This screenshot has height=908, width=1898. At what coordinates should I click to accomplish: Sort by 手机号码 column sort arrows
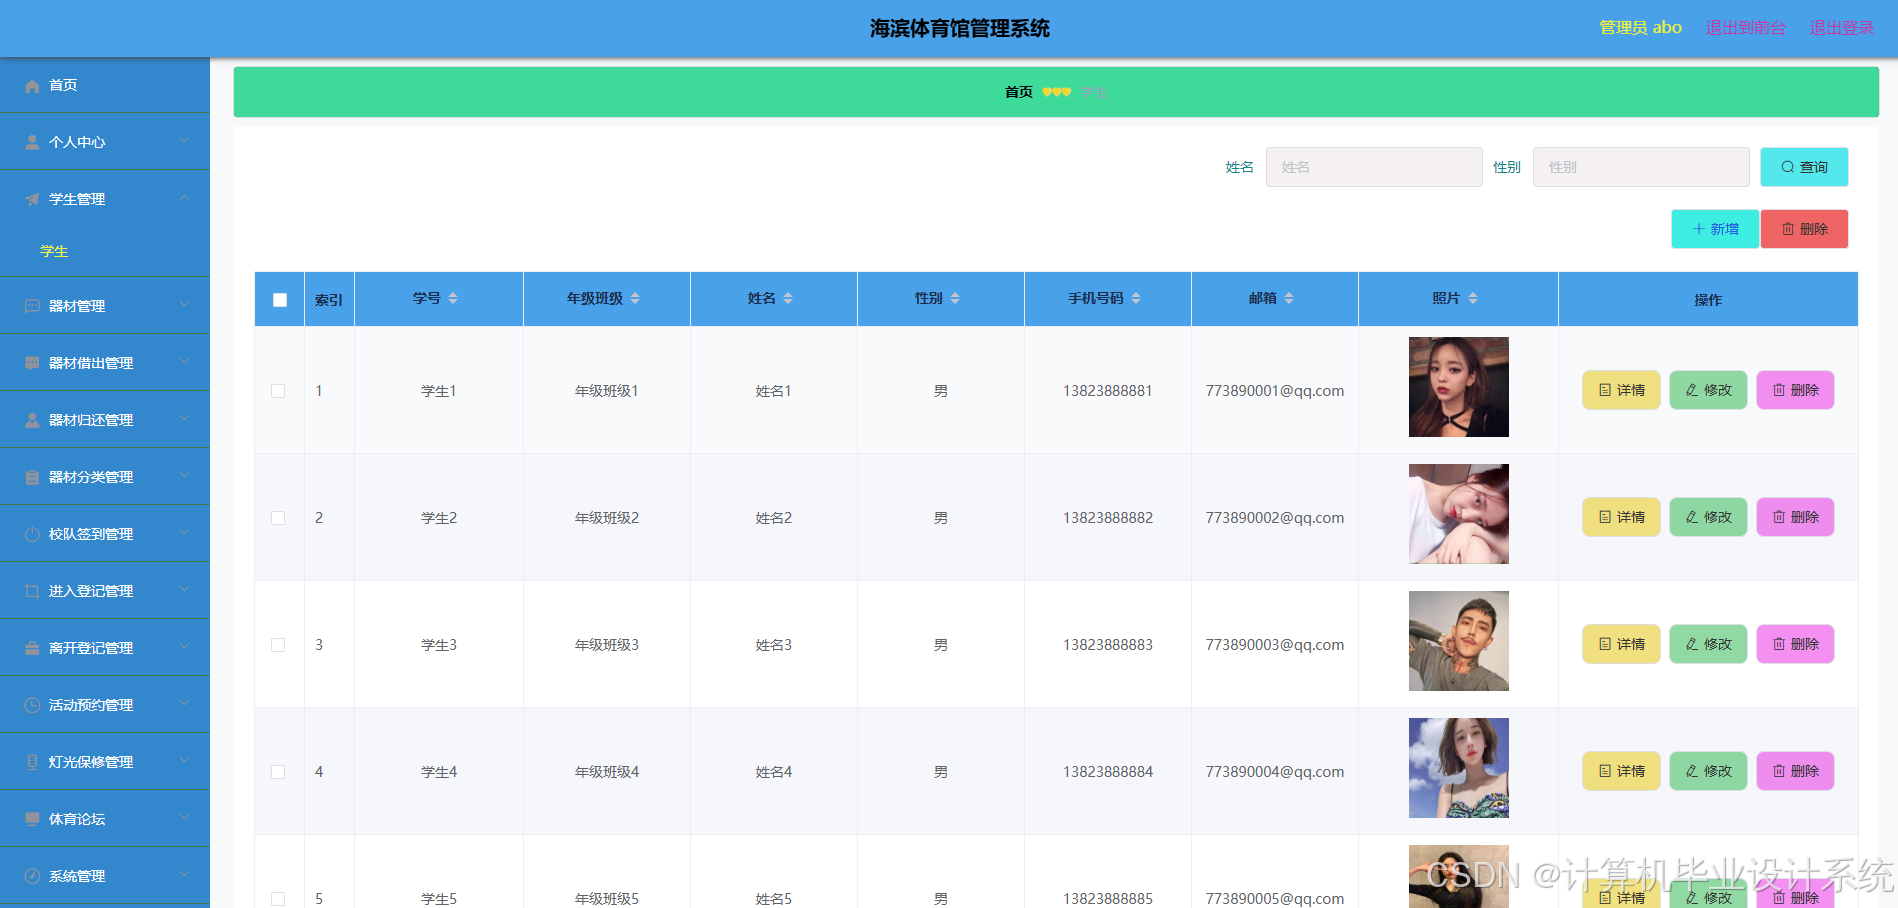tap(1136, 298)
